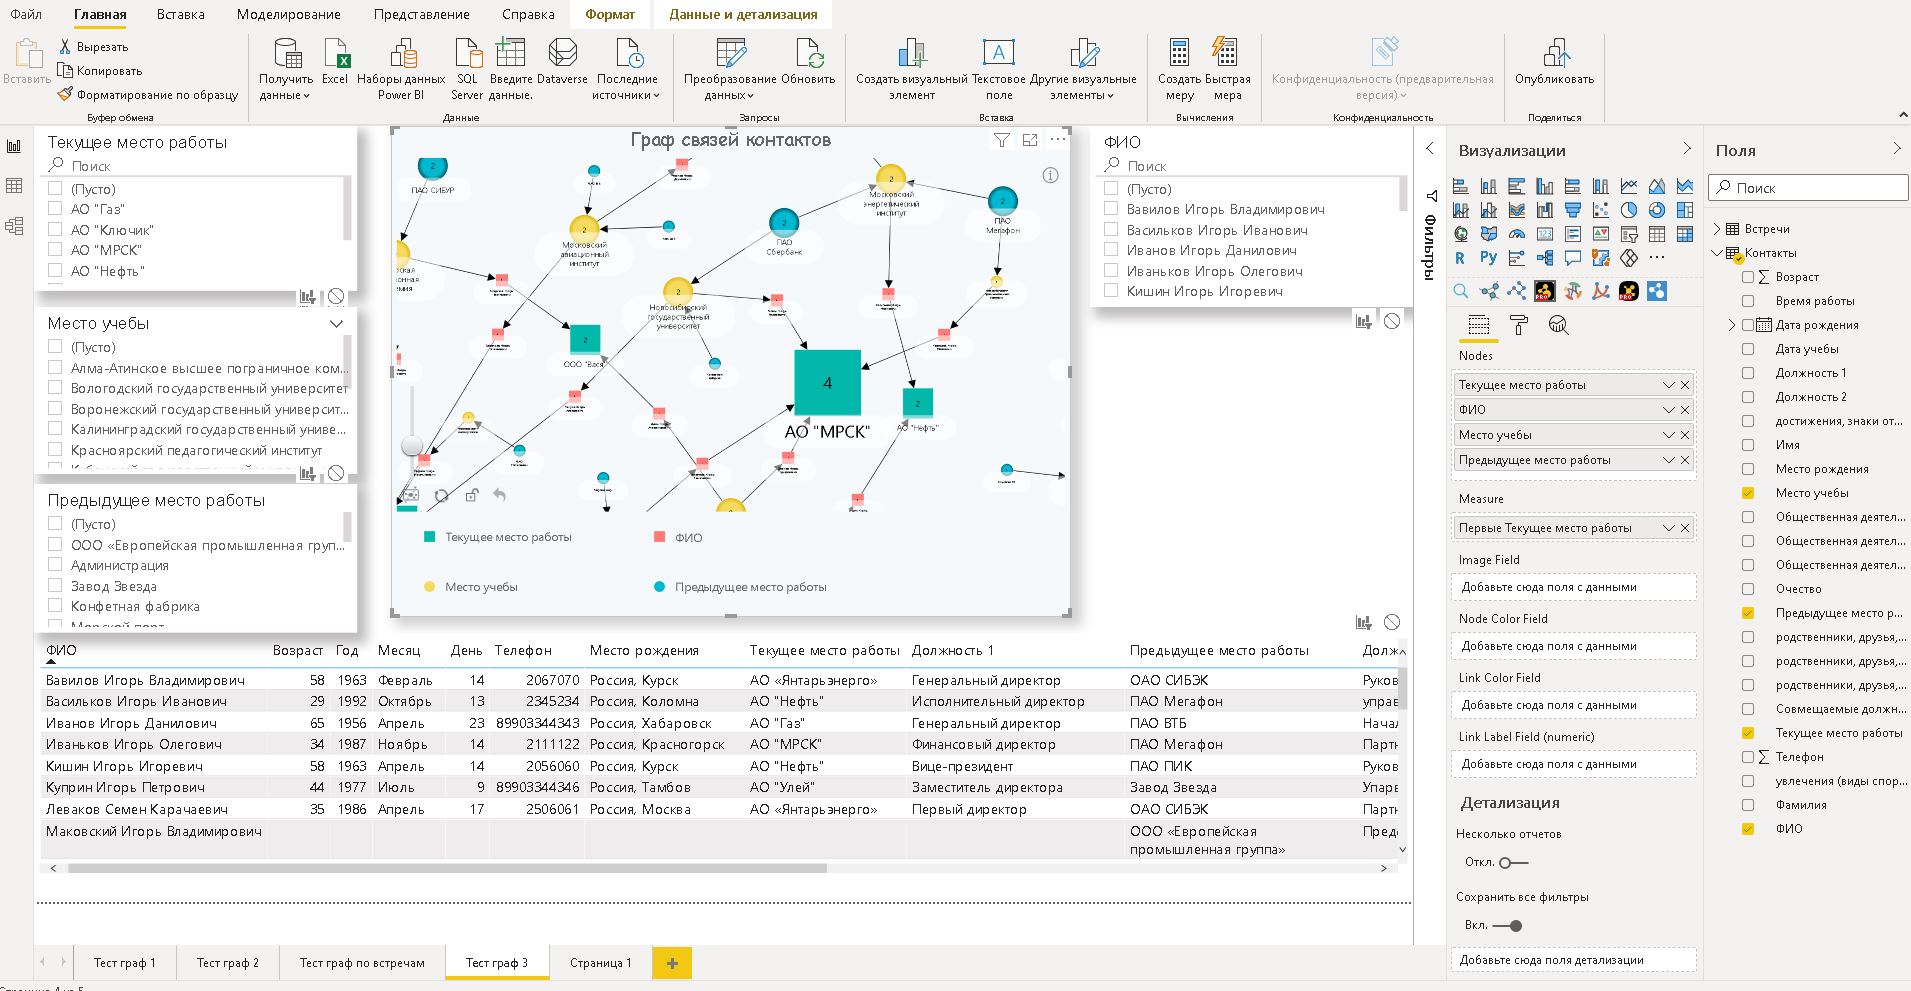Toggle the Несколько отчетов switch
Viewport: 1911px width, 991px height.
(1513, 862)
